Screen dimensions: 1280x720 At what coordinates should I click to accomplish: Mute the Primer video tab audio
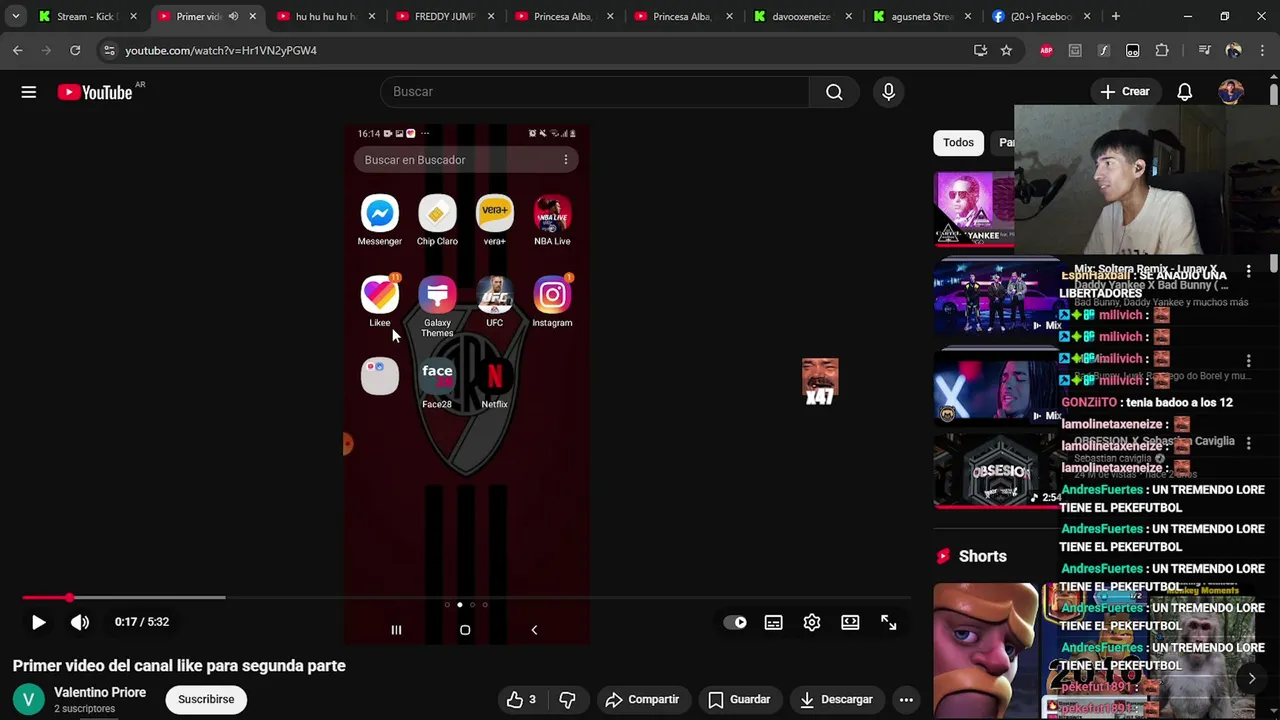point(233,16)
